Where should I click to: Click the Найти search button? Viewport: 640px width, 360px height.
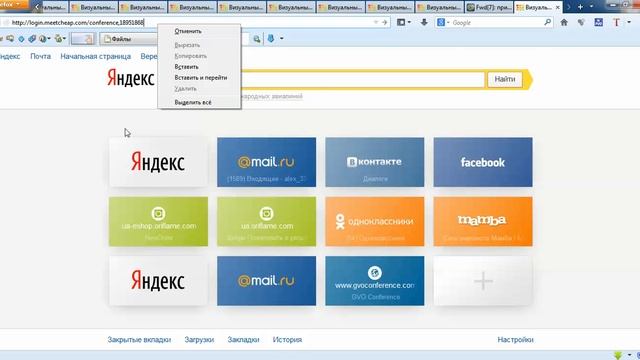coord(504,79)
